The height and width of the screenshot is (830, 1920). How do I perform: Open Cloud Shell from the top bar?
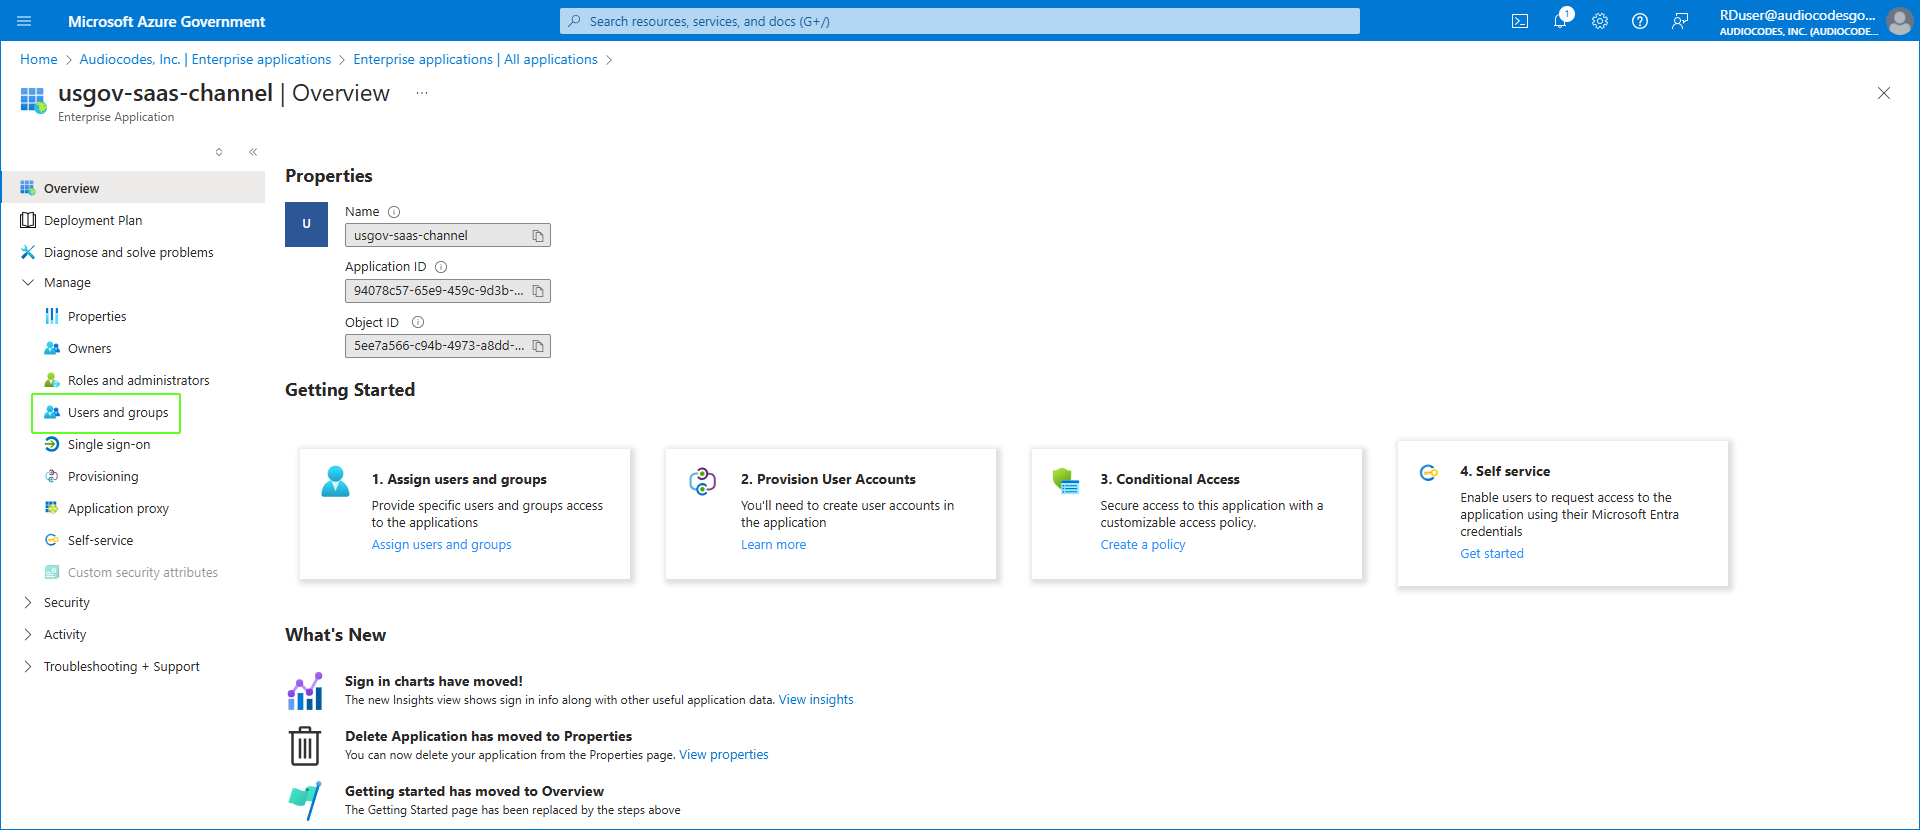click(x=1520, y=21)
